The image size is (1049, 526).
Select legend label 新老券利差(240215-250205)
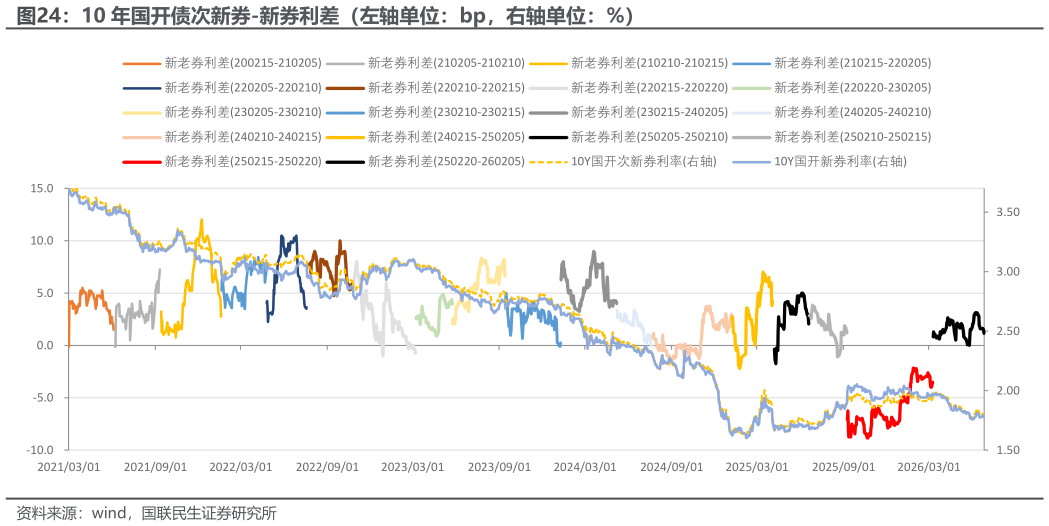coord(447,137)
